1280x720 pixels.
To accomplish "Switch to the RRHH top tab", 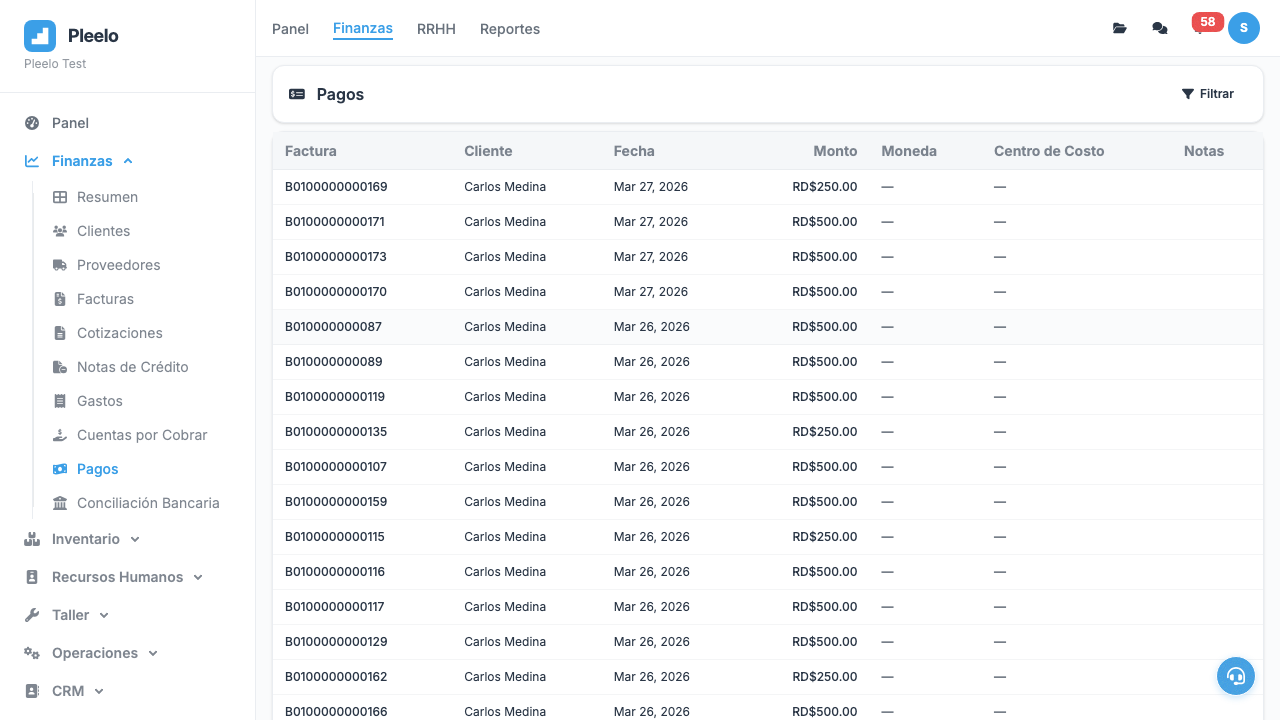I will 436,29.
